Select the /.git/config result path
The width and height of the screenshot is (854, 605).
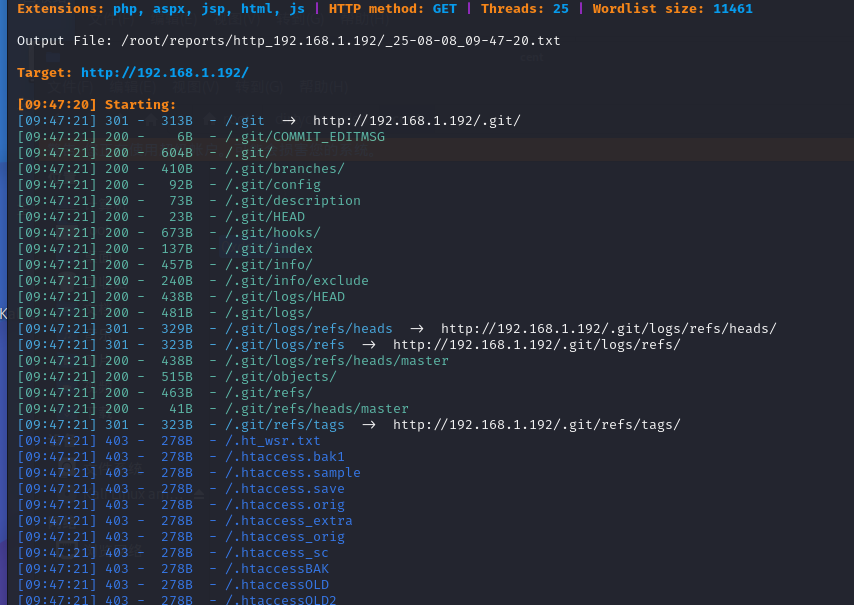(274, 184)
